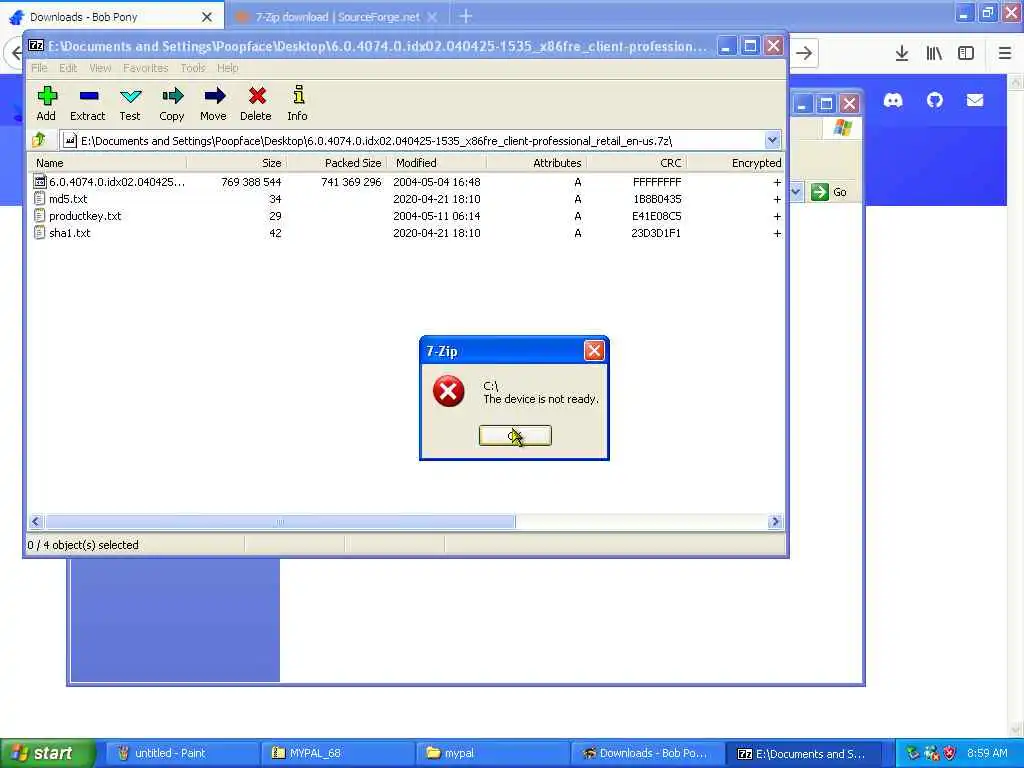Viewport: 1024px width, 768px height.
Task: Click the browser forward arrow button
Action: (x=805, y=53)
